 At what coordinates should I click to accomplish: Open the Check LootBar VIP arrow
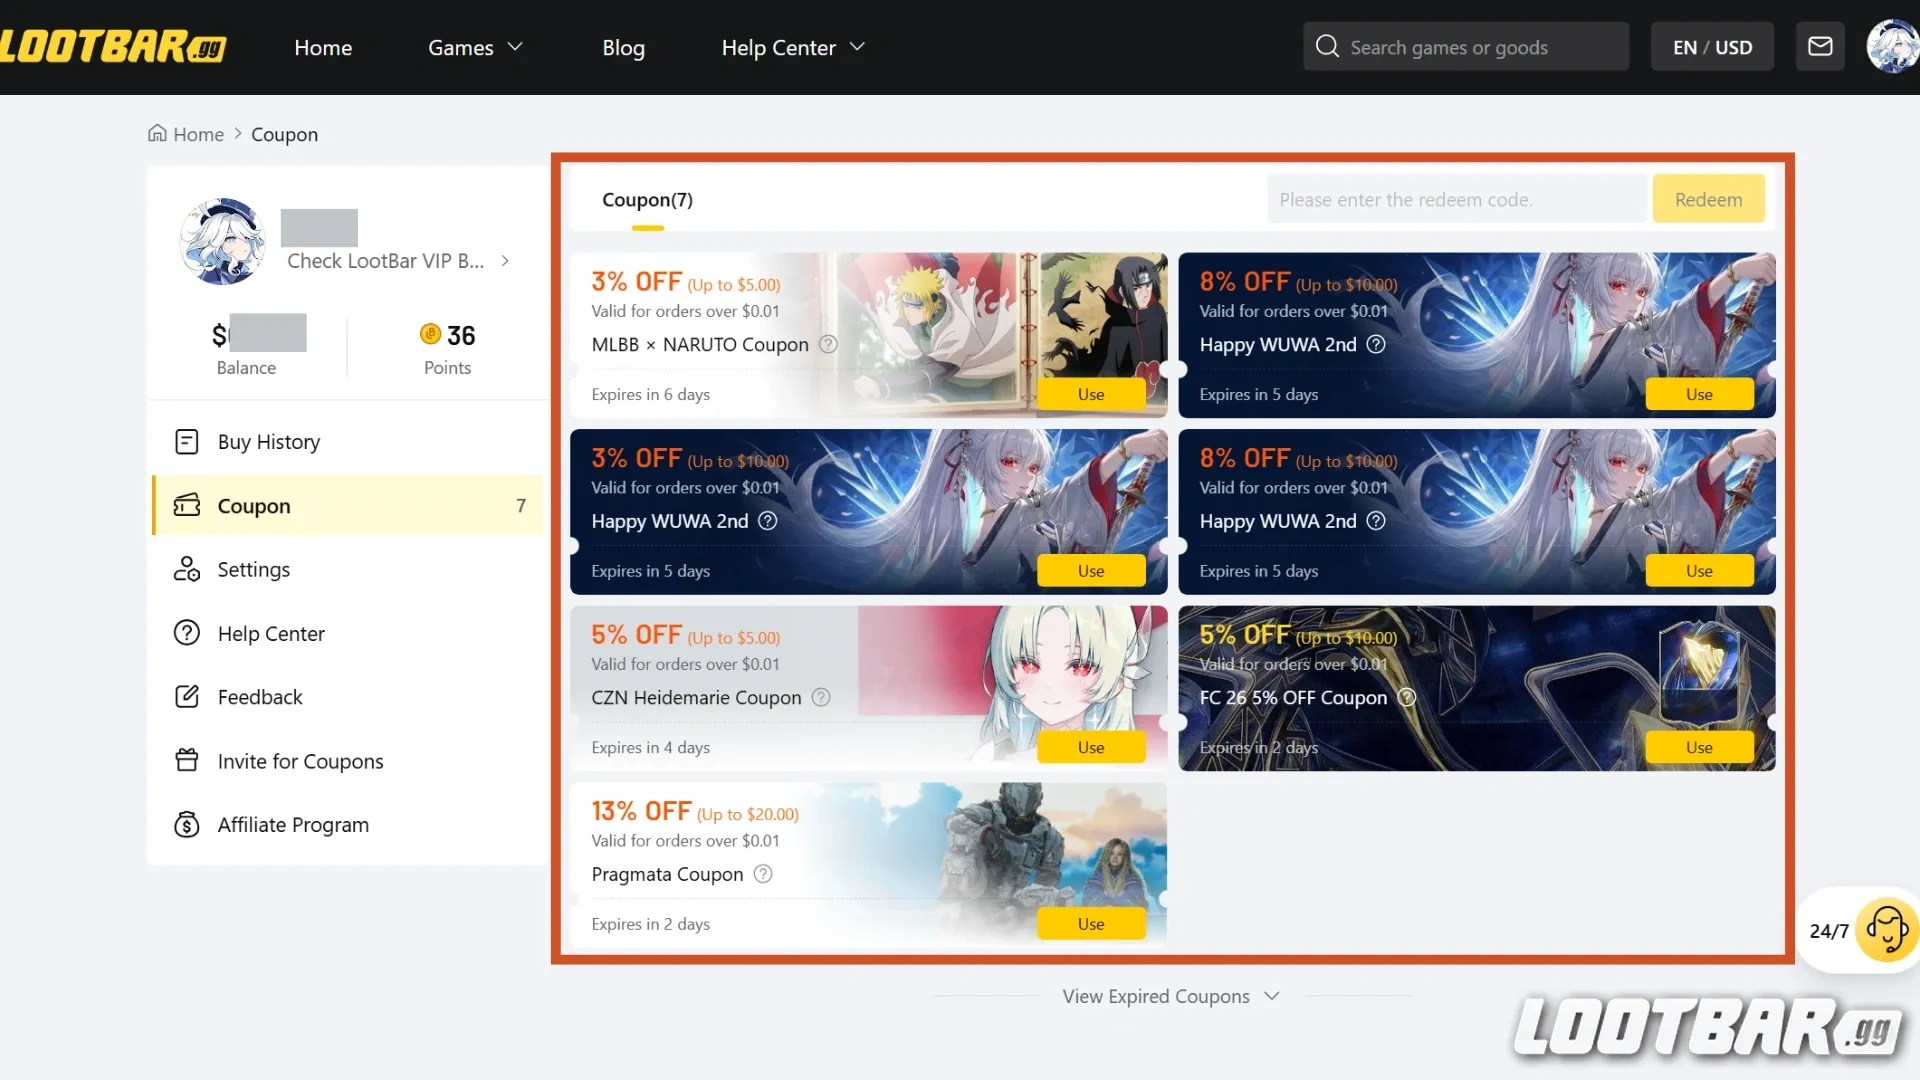coord(505,261)
